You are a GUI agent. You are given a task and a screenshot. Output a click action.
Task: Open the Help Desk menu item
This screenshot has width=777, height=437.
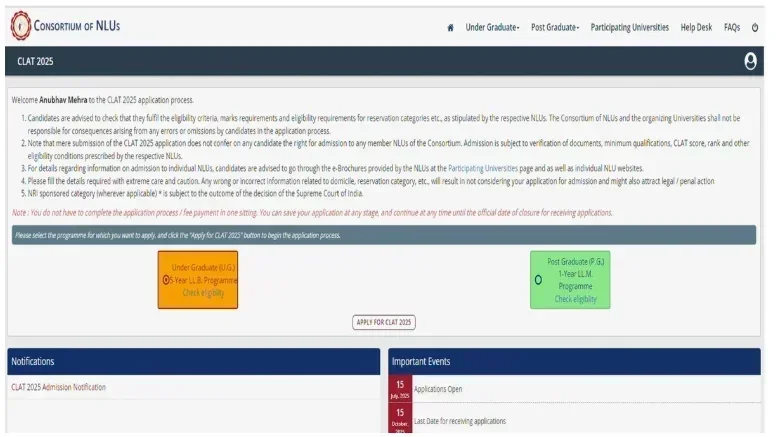tap(695, 28)
